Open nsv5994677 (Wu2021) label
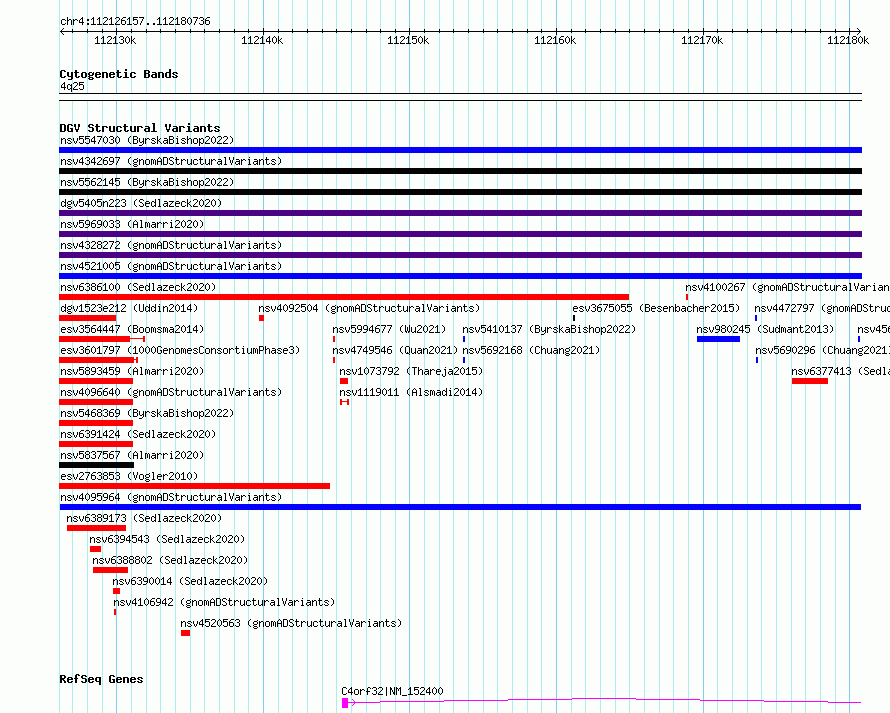The width and height of the screenshot is (890, 713). (x=389, y=329)
